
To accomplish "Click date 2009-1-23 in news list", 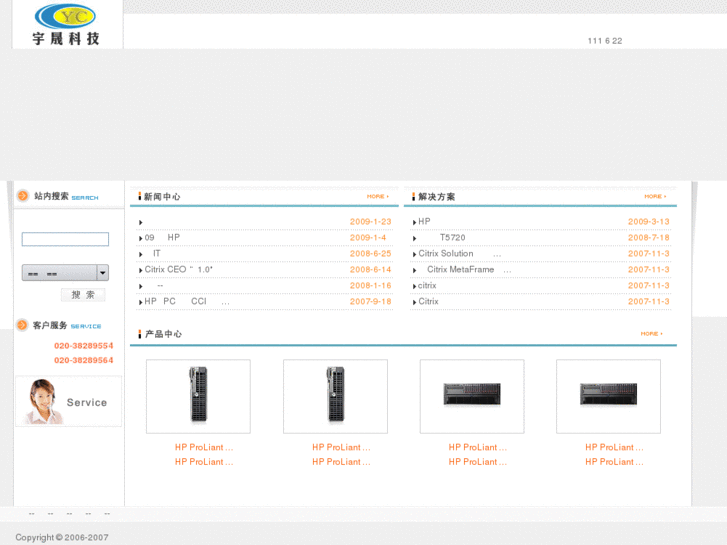I will [370, 222].
